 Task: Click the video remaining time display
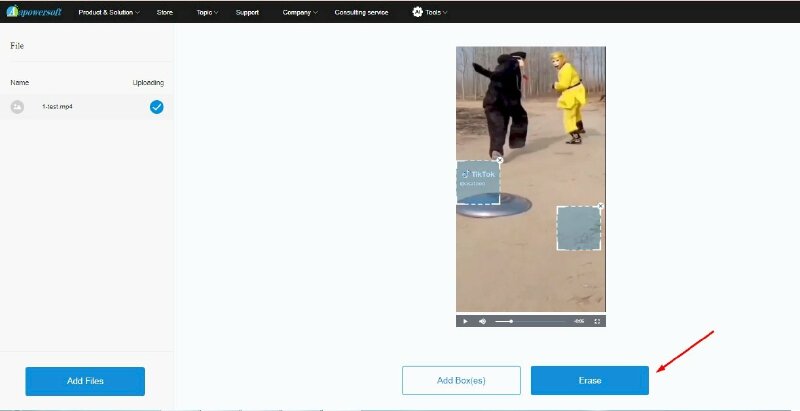tap(579, 321)
